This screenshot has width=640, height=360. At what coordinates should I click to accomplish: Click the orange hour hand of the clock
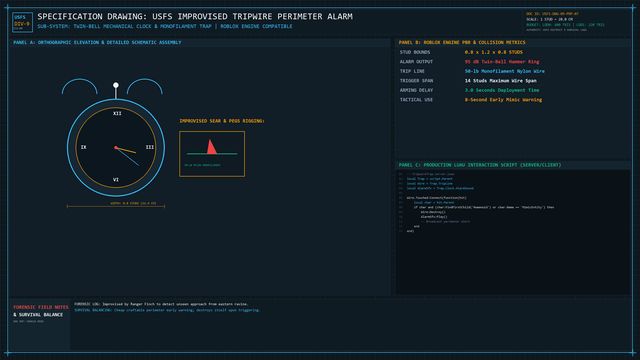tap(126, 150)
